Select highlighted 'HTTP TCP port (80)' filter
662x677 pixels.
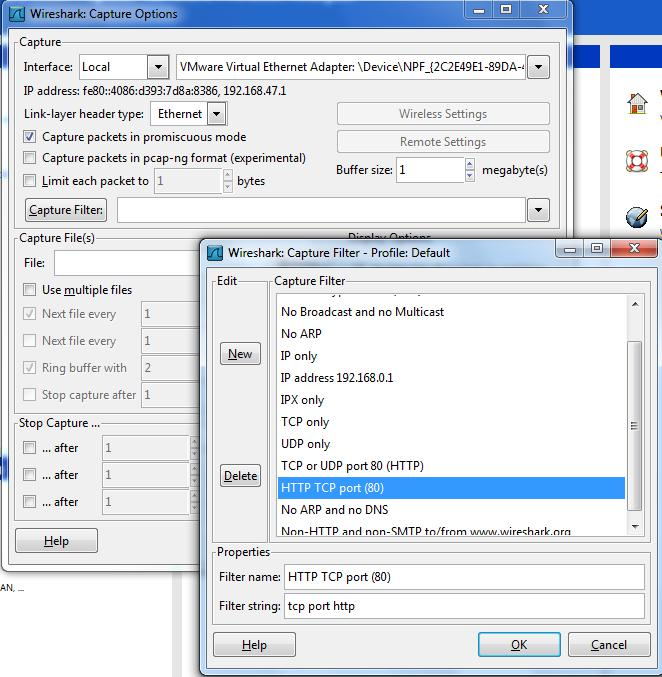click(x=451, y=488)
